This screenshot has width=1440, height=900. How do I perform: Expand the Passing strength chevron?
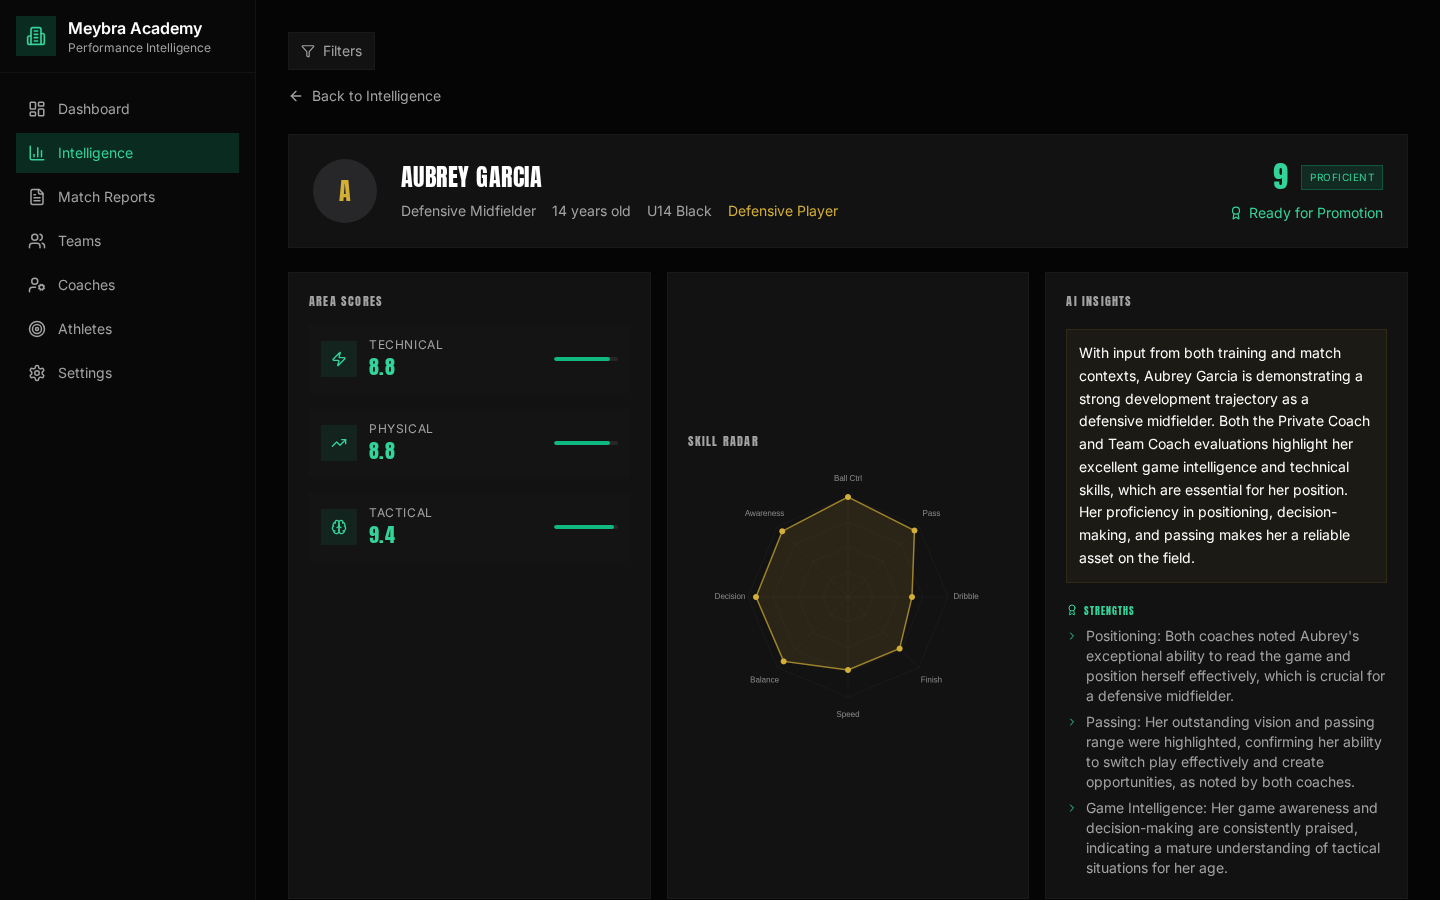click(1072, 722)
